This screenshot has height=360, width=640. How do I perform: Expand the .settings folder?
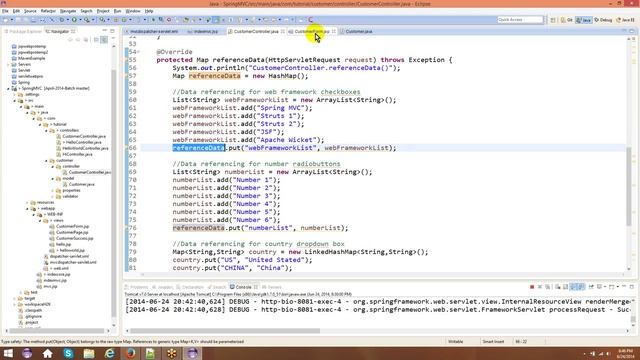(15, 94)
